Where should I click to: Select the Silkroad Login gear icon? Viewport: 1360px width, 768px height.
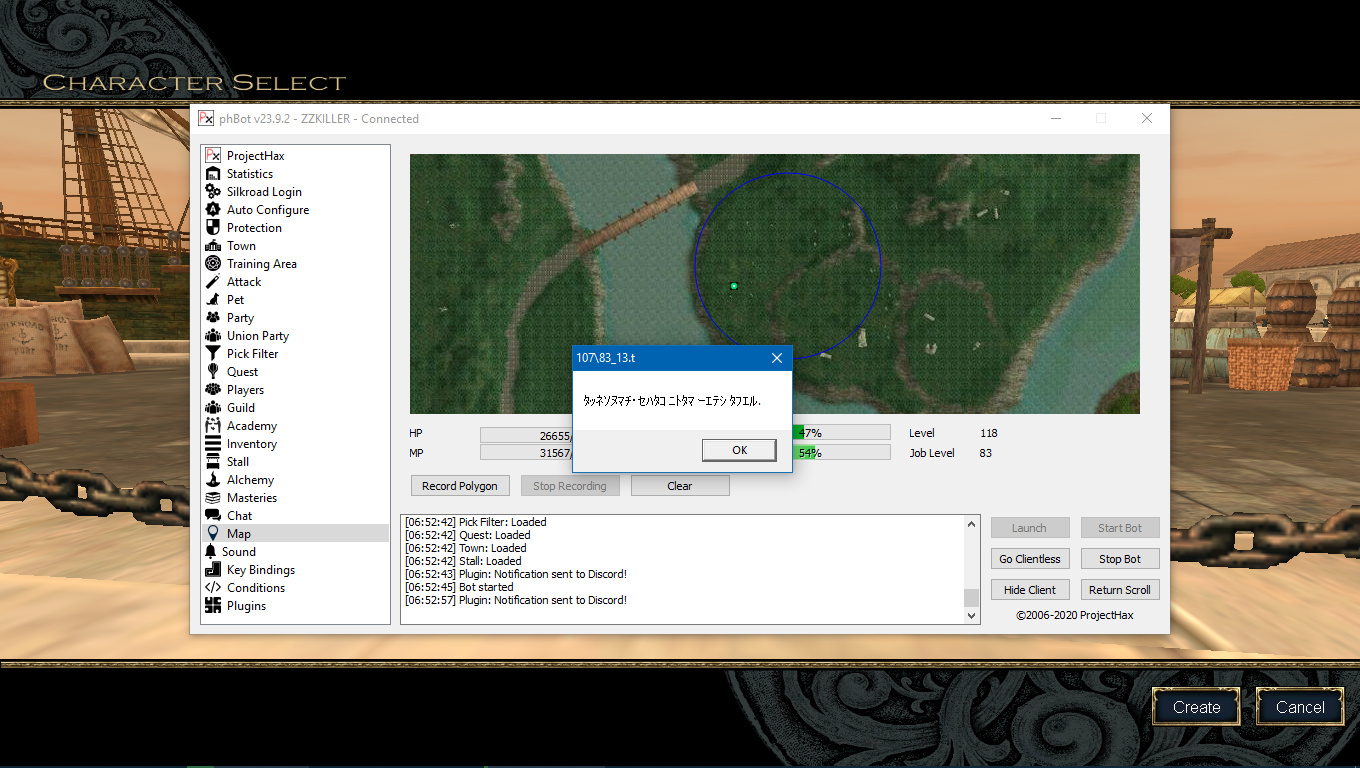point(213,192)
